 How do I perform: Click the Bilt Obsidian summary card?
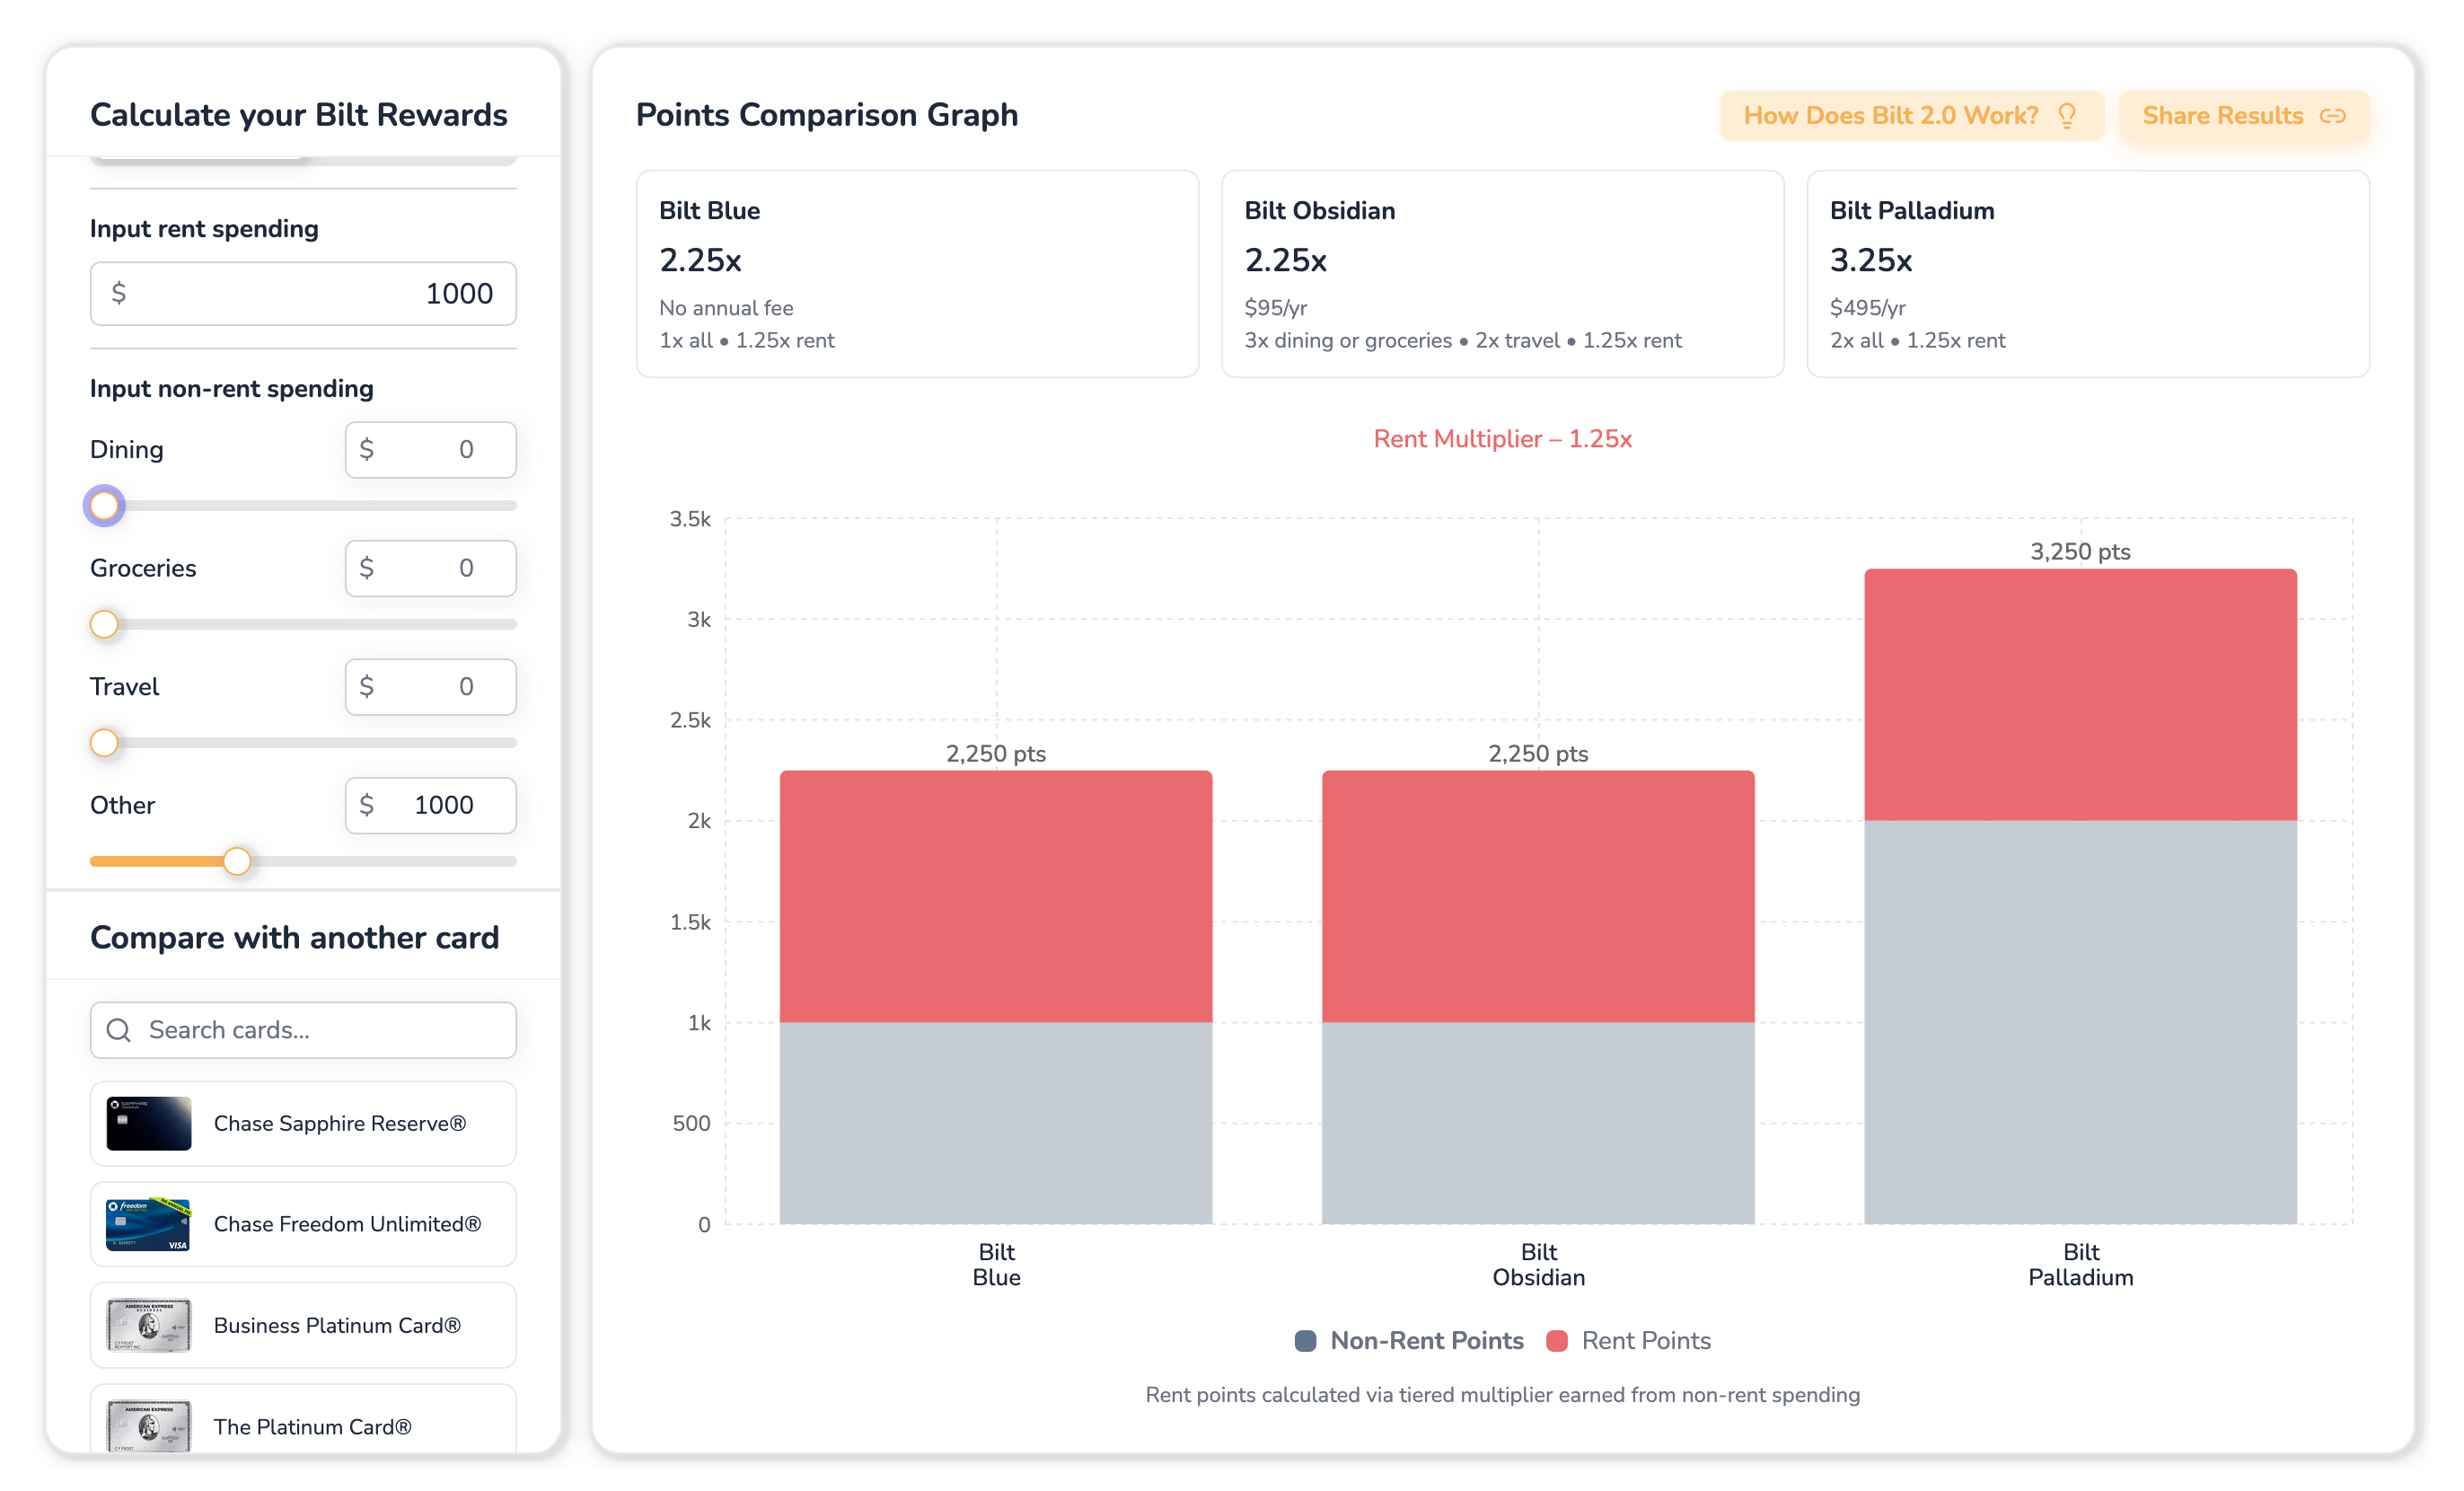[1502, 274]
